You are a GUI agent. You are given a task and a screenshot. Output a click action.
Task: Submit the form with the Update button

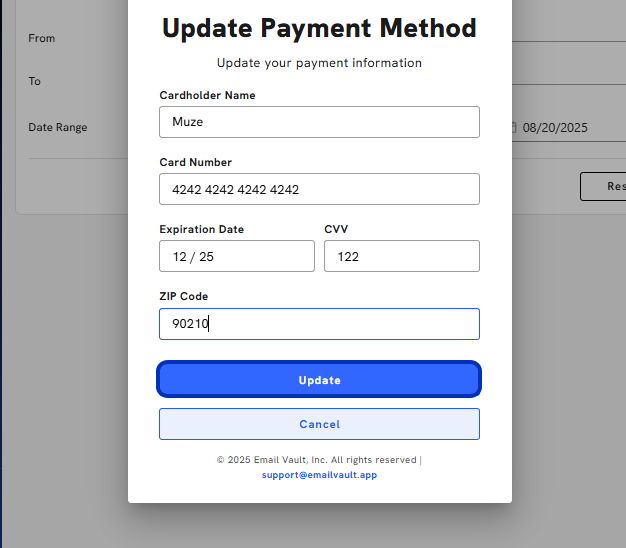click(x=319, y=379)
